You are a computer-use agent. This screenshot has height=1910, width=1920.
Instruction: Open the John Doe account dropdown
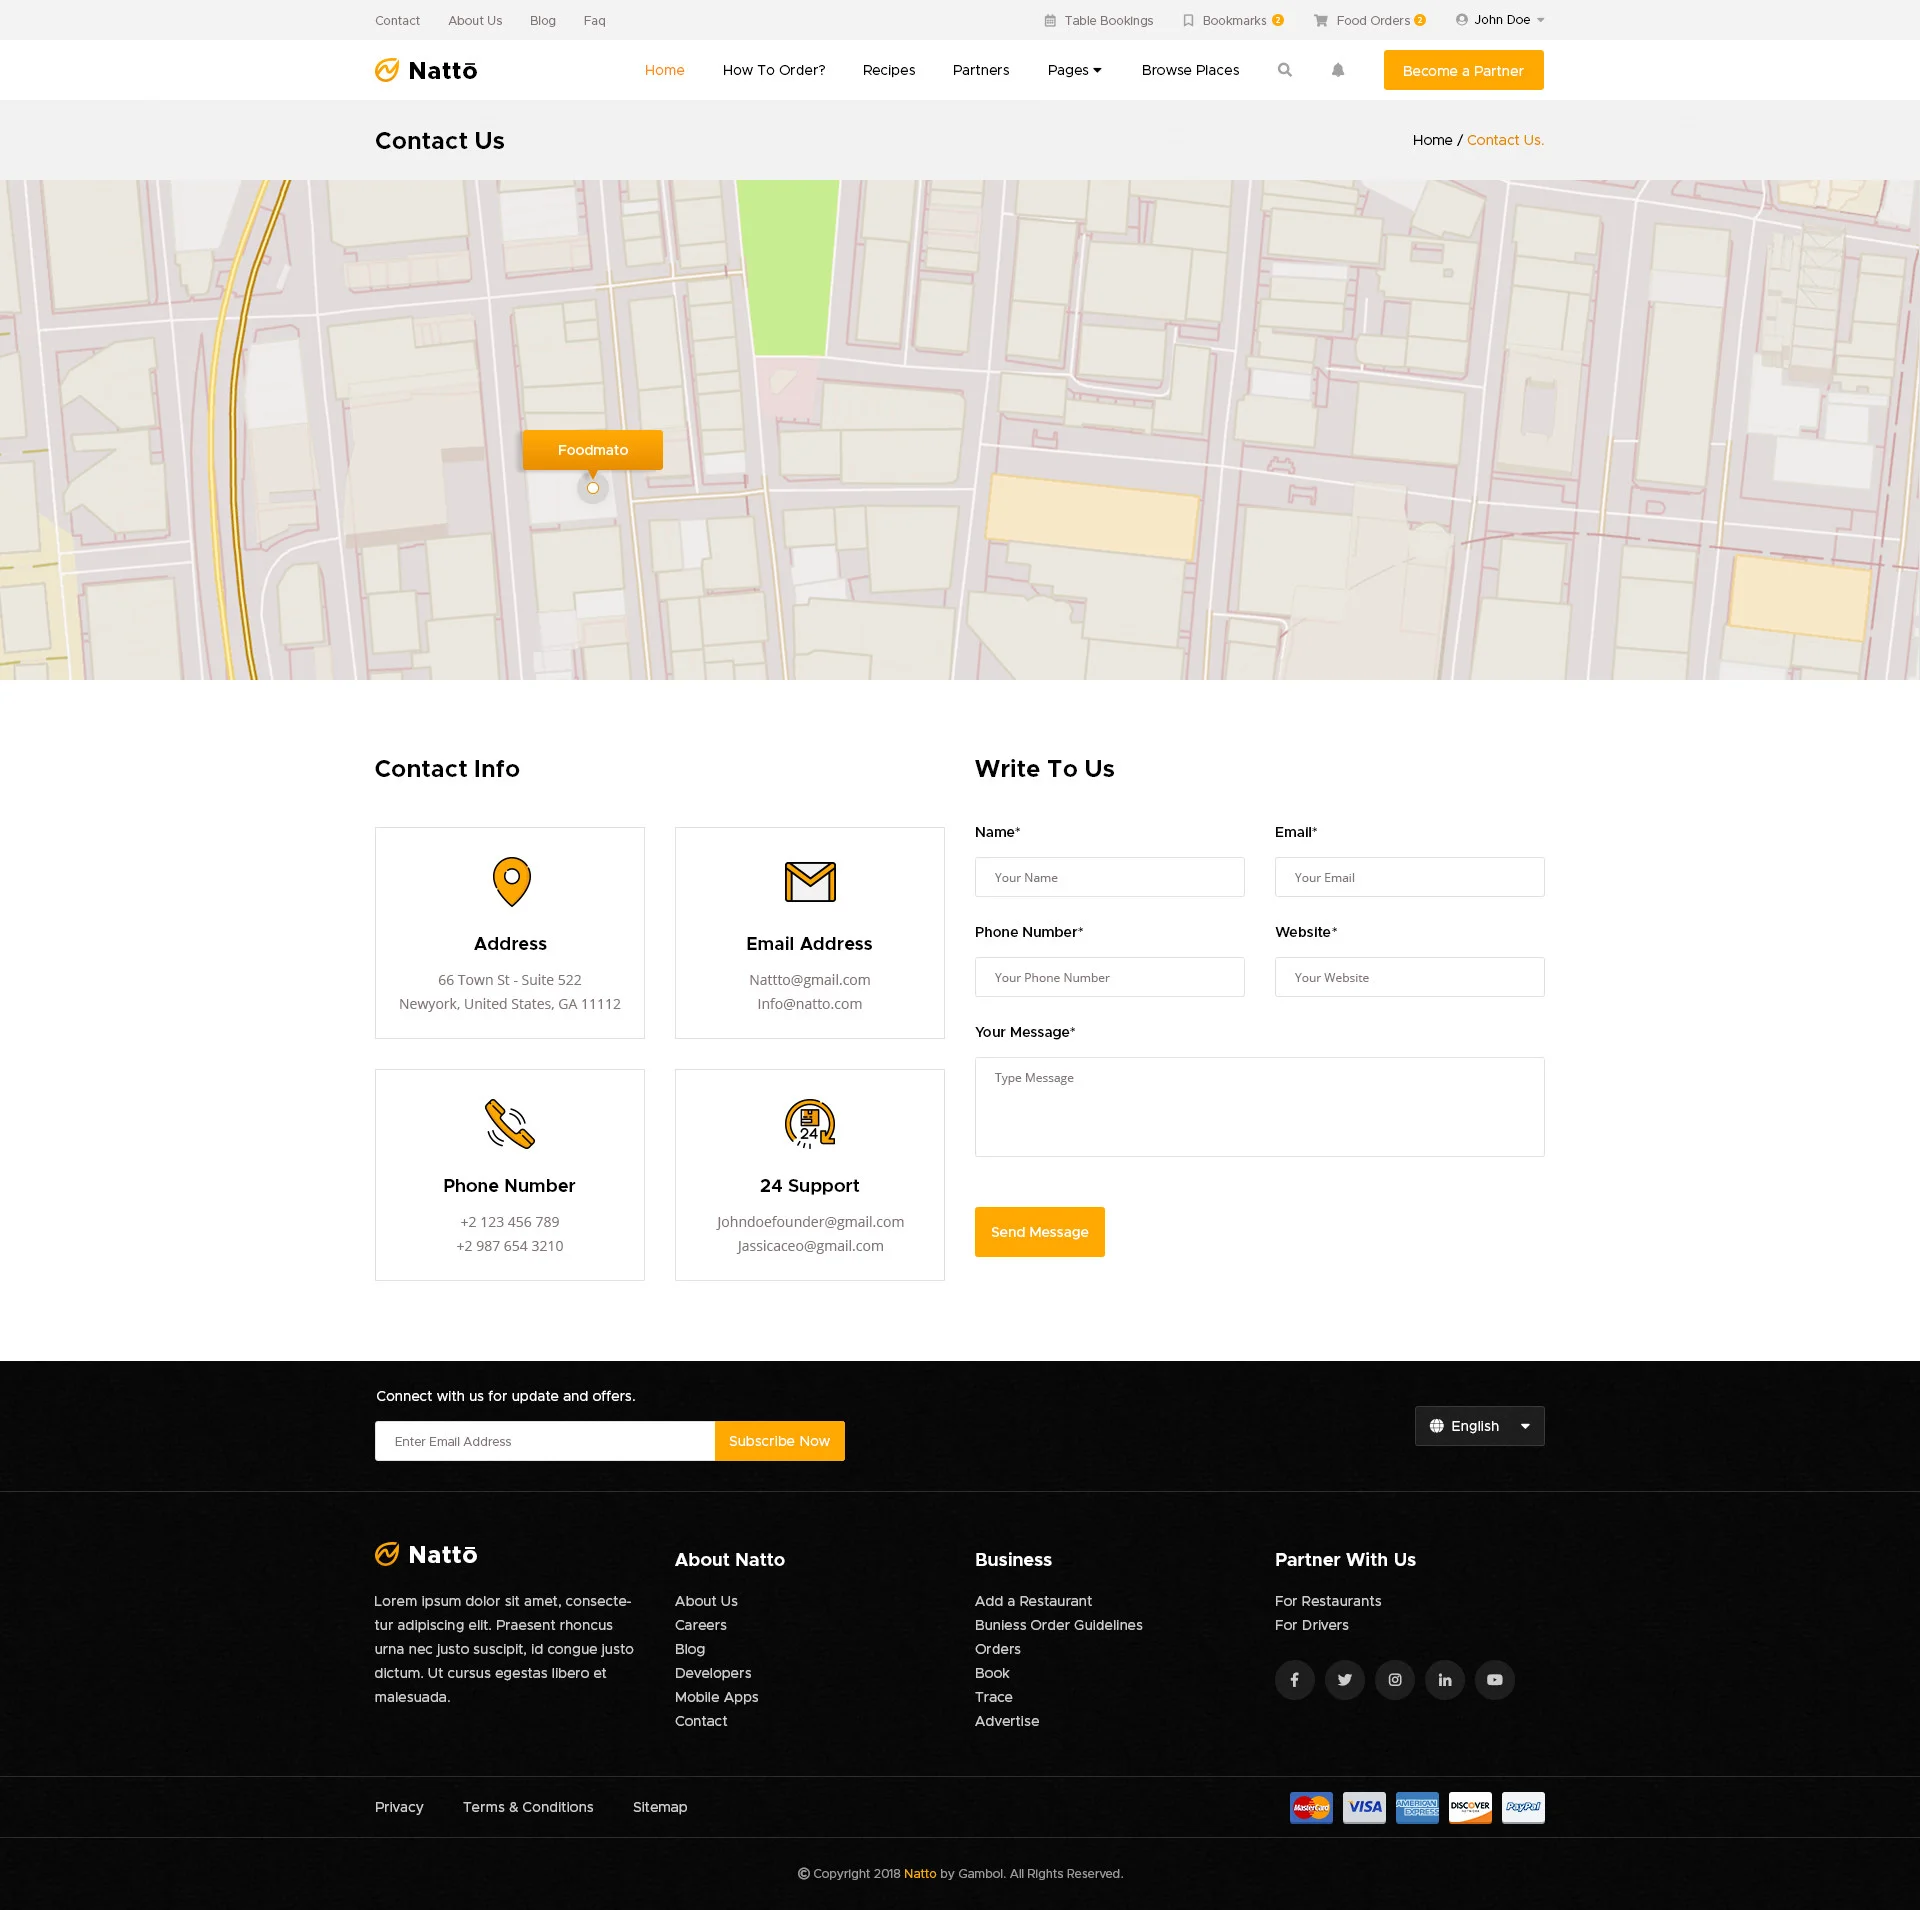pyautogui.click(x=1500, y=20)
